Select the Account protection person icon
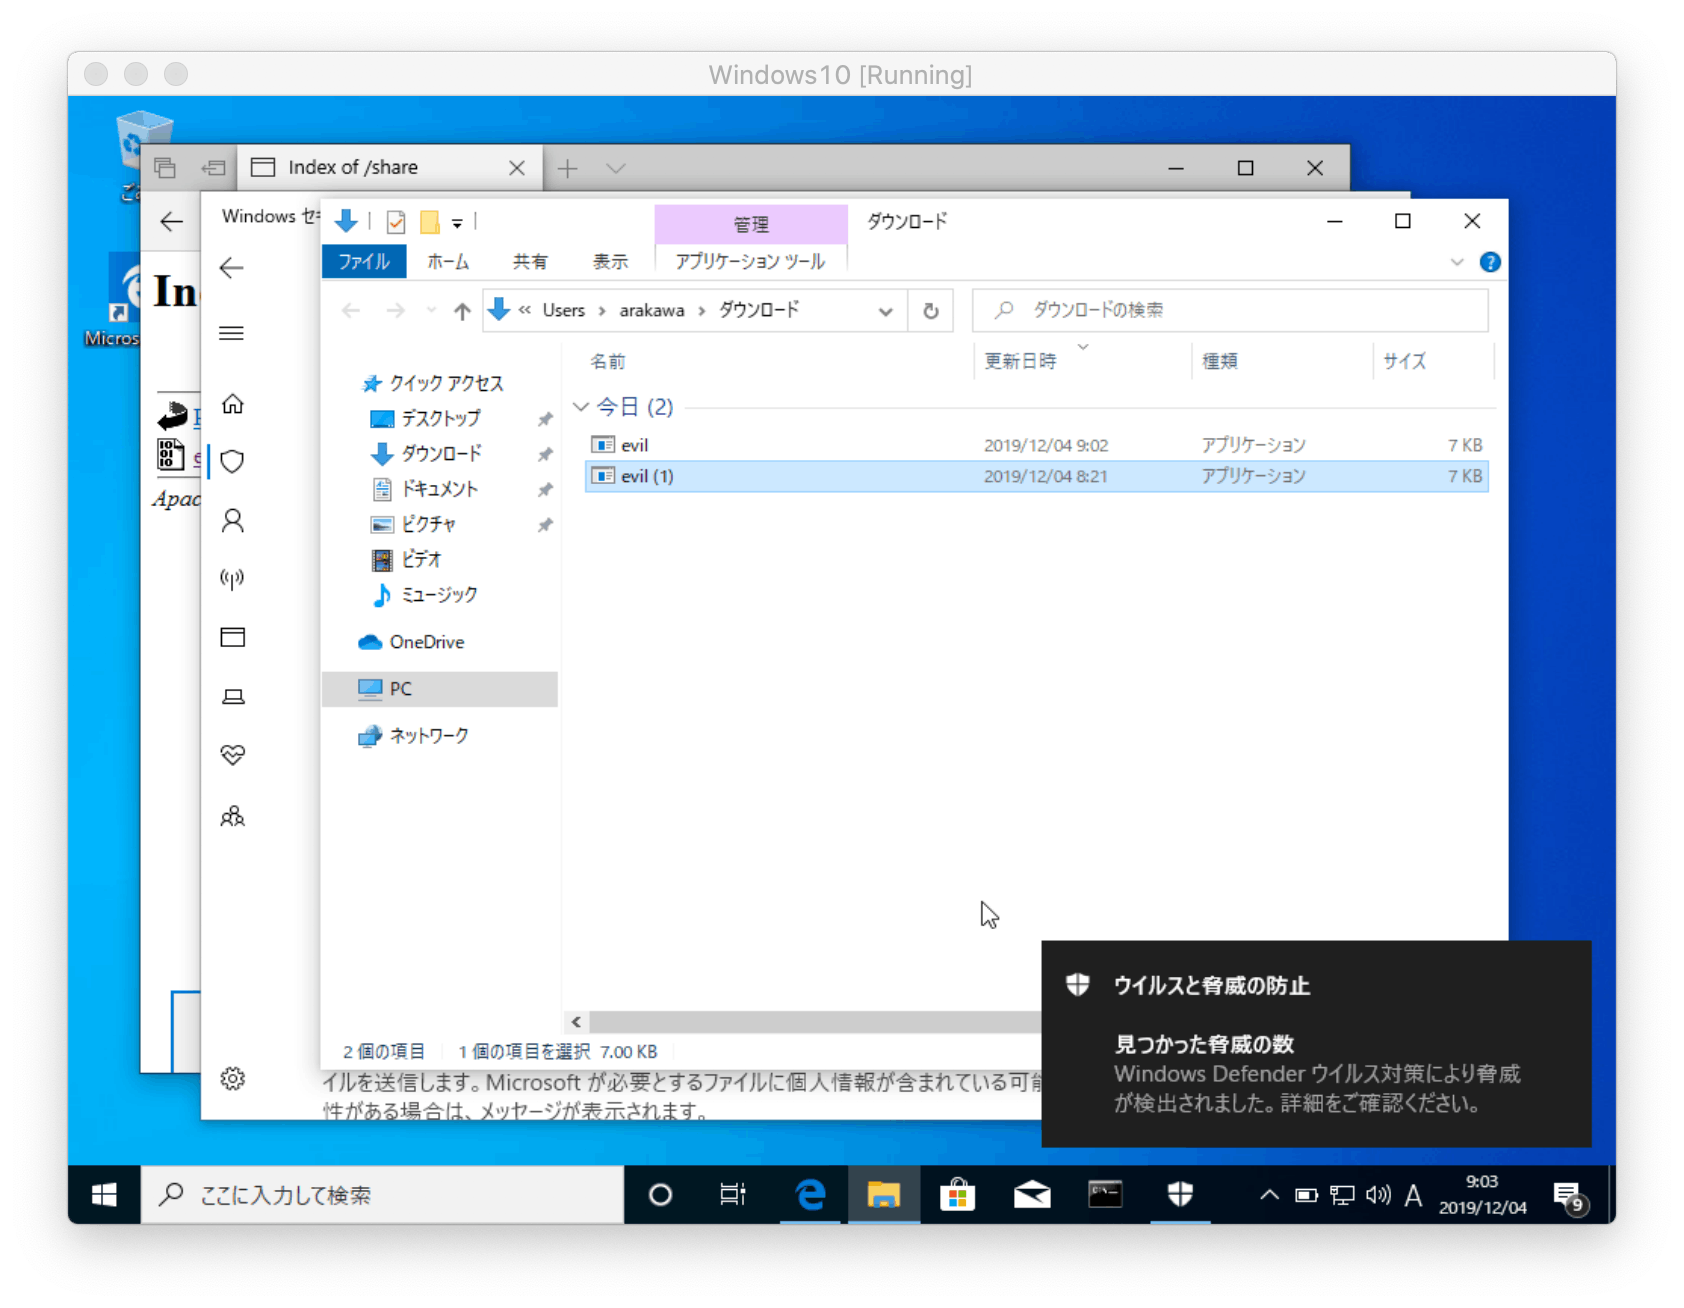 click(233, 521)
